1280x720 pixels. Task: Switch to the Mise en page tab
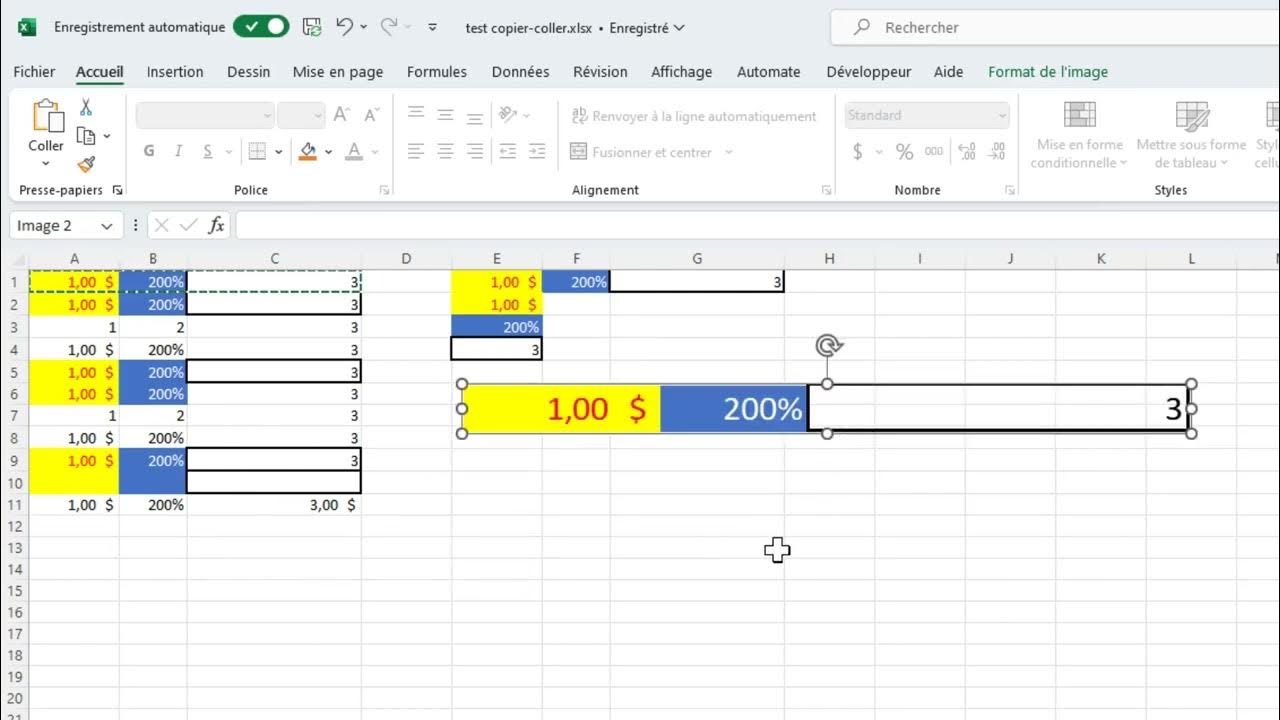(x=338, y=72)
